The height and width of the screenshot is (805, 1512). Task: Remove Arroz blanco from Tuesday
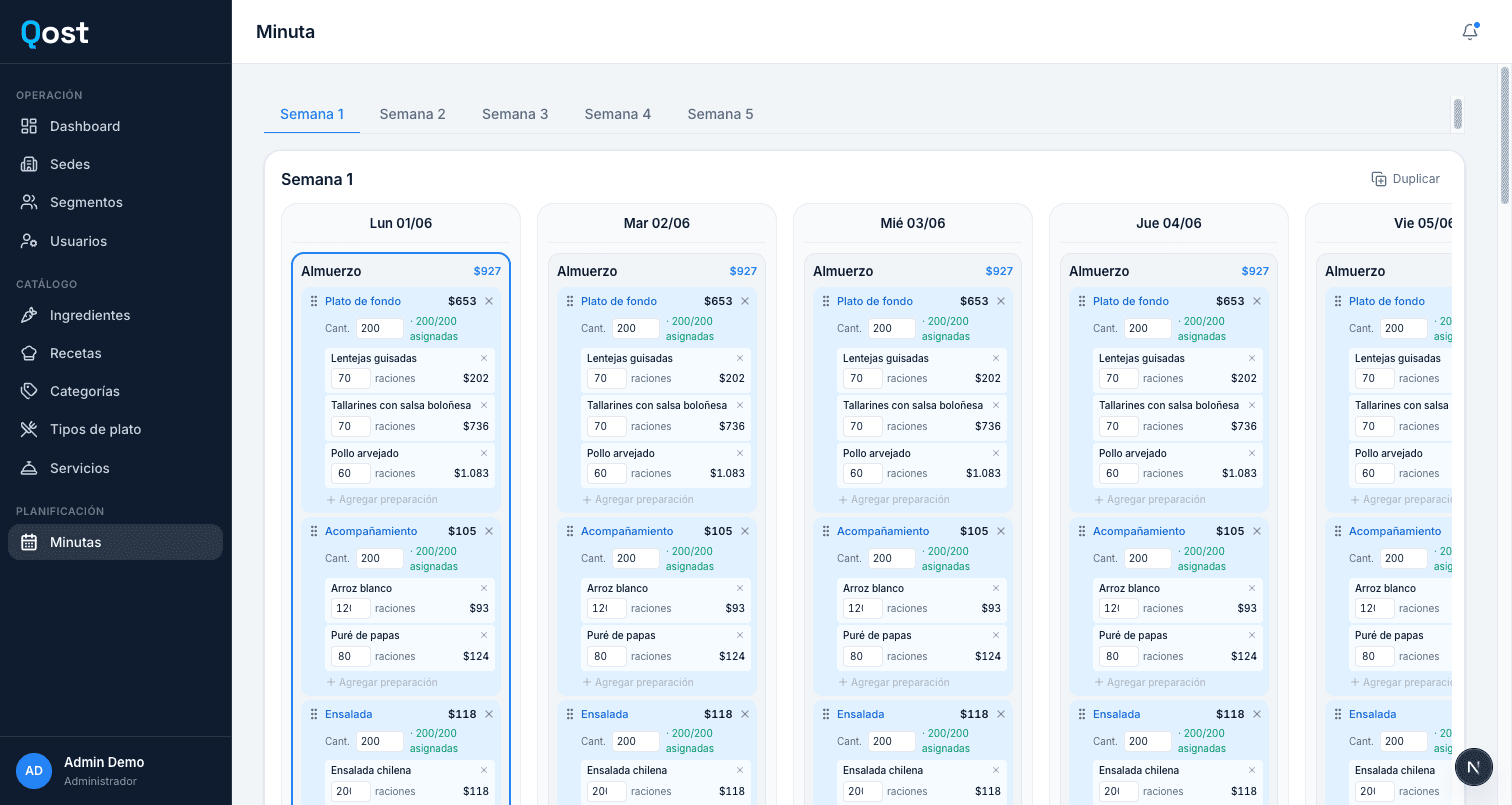tap(740, 588)
